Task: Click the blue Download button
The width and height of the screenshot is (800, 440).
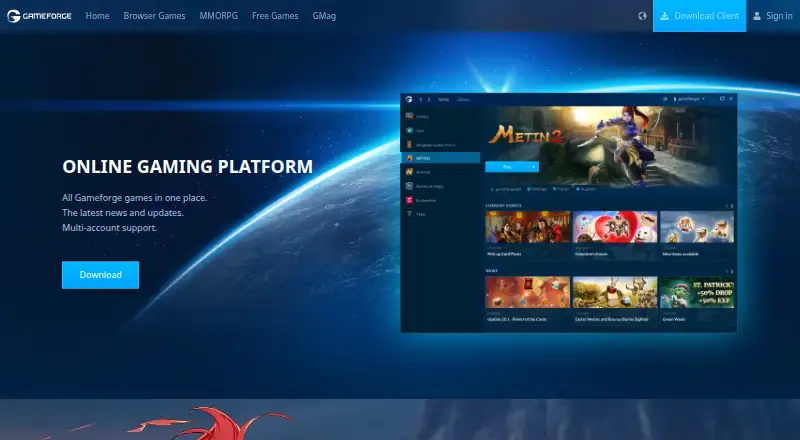Action: pyautogui.click(x=101, y=275)
